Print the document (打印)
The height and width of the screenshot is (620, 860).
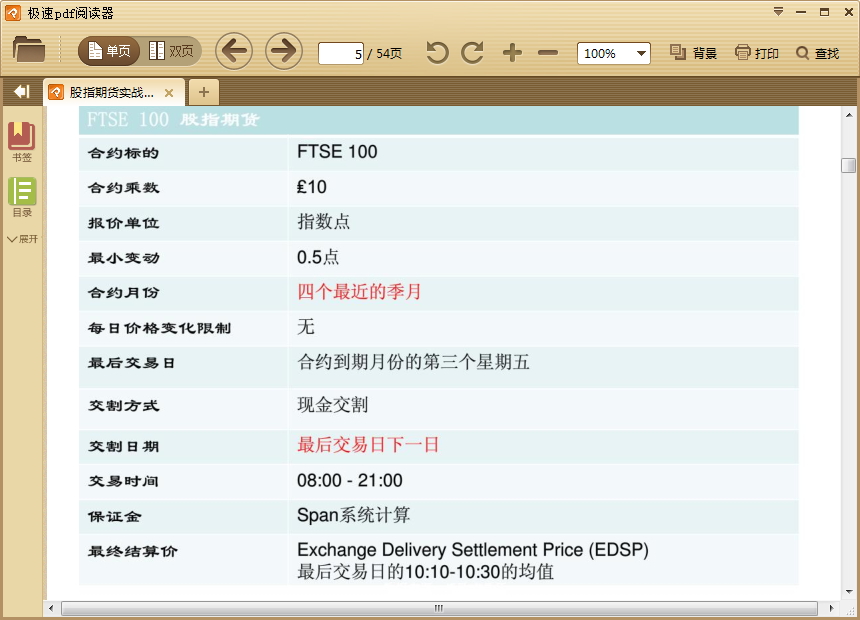[757, 53]
